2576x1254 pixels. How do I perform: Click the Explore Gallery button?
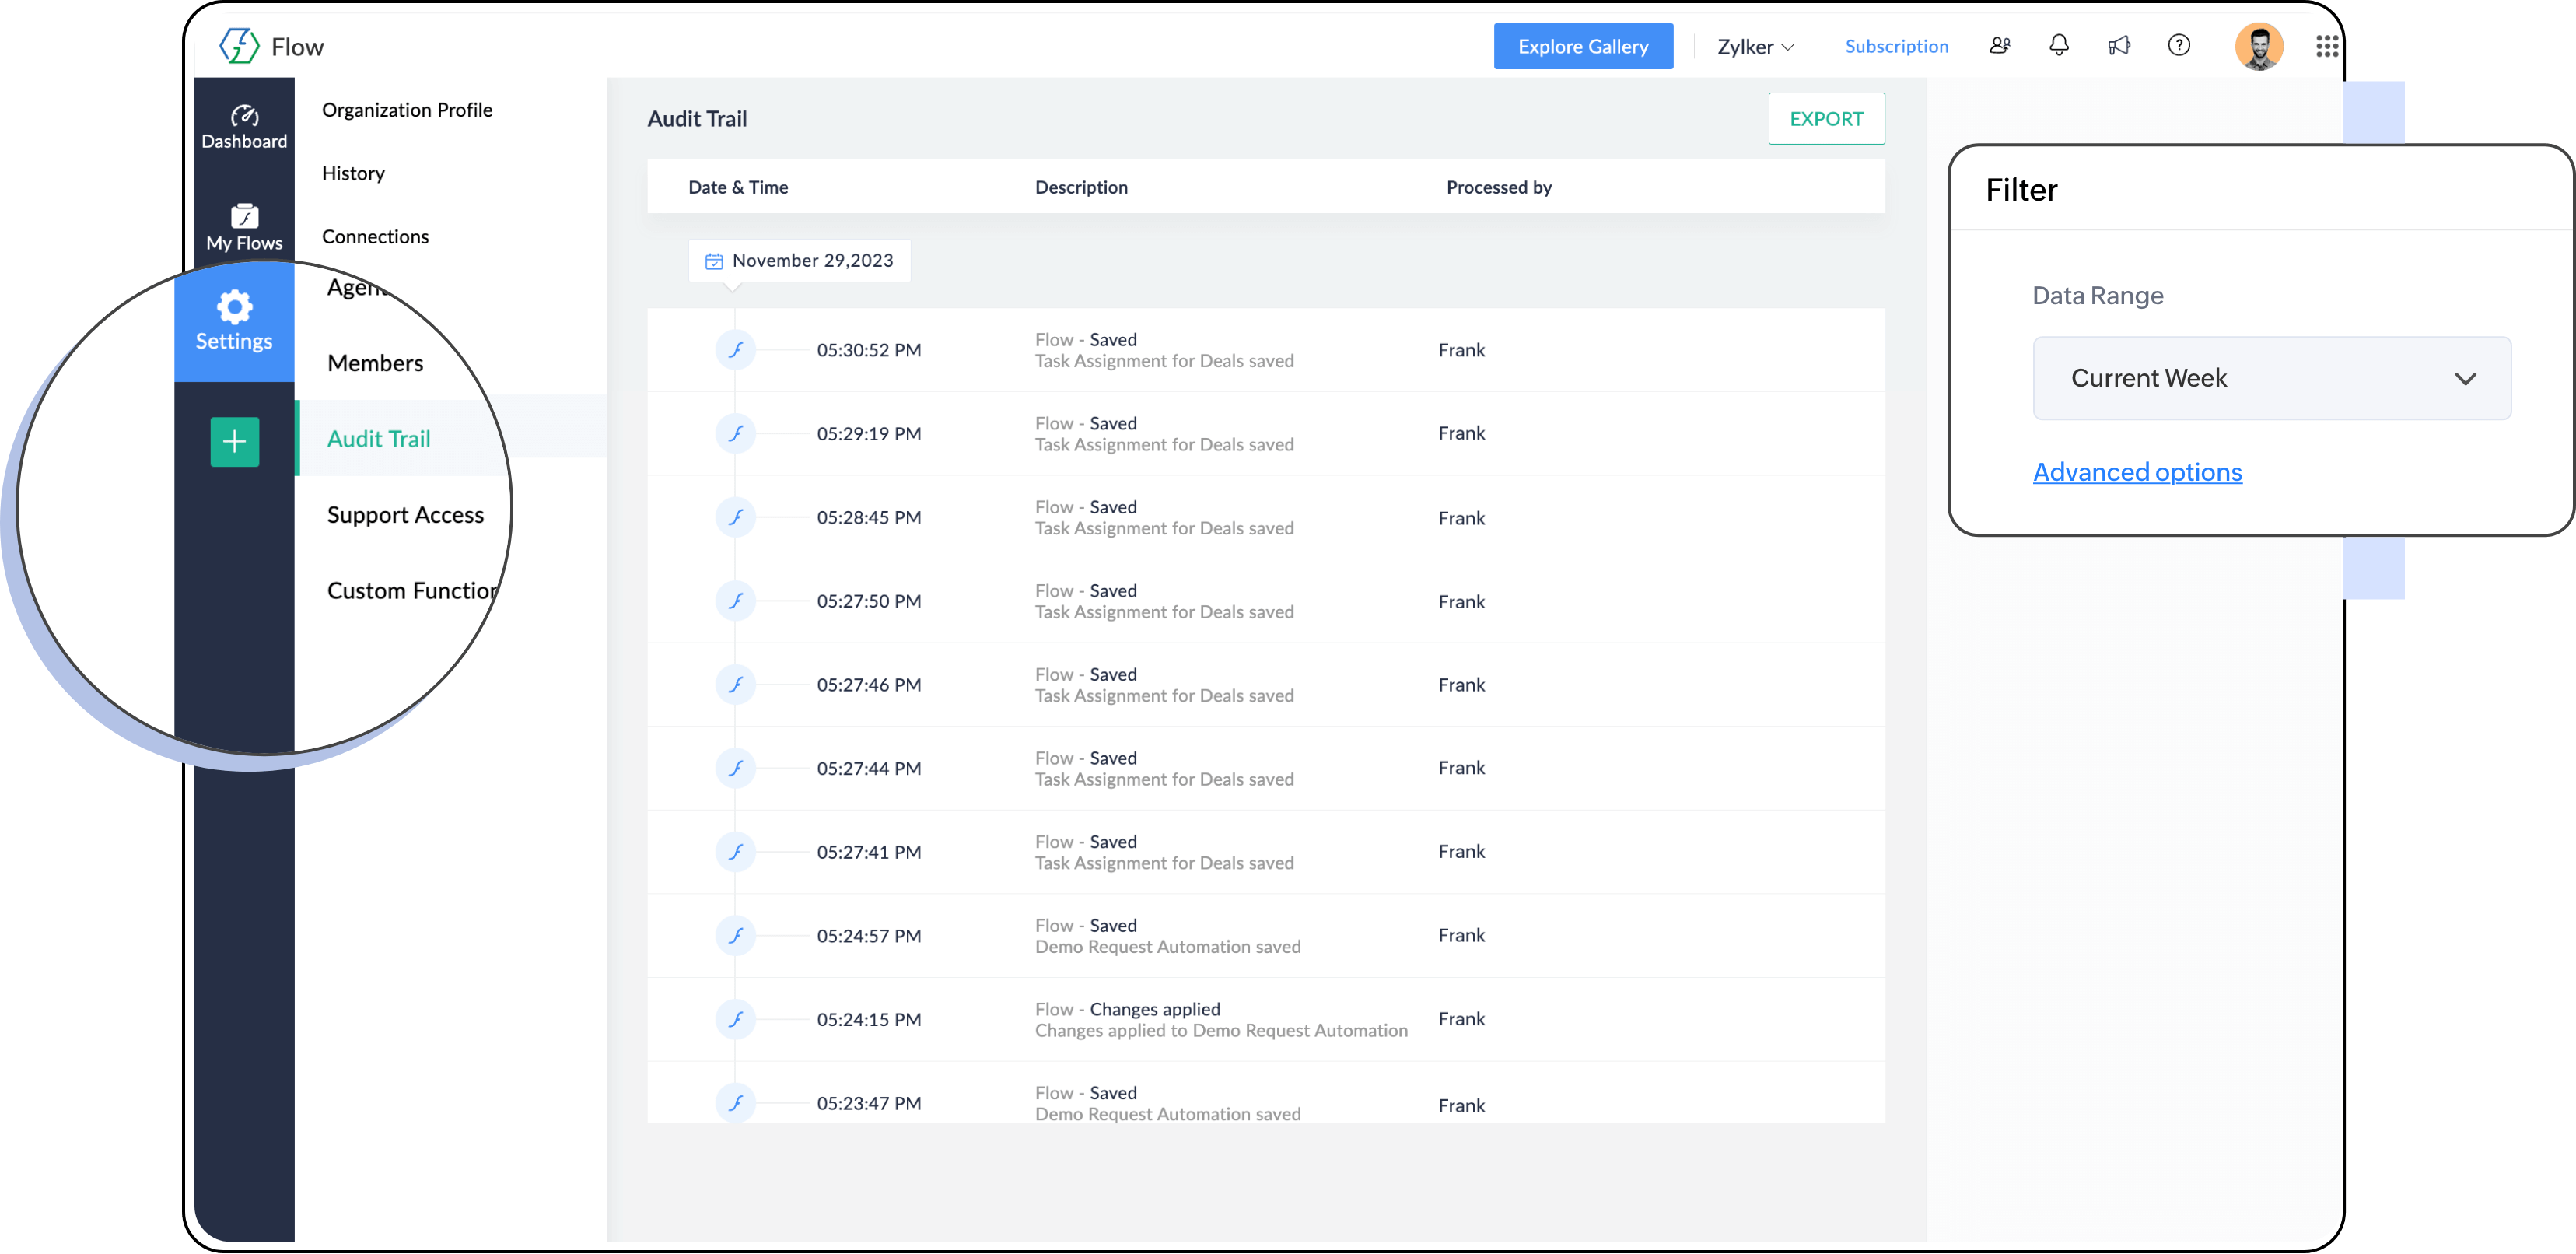1583,47
